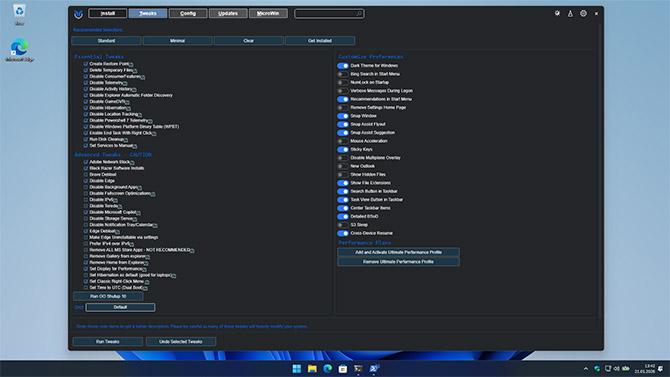This screenshot has height=377, width=670.
Task: Click Remove Ultimate Performance Profile
Action: click(398, 262)
